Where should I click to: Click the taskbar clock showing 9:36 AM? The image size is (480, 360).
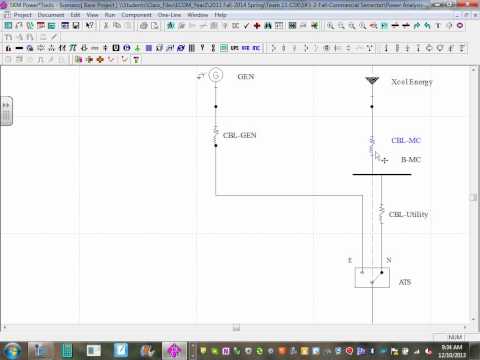coord(452,351)
